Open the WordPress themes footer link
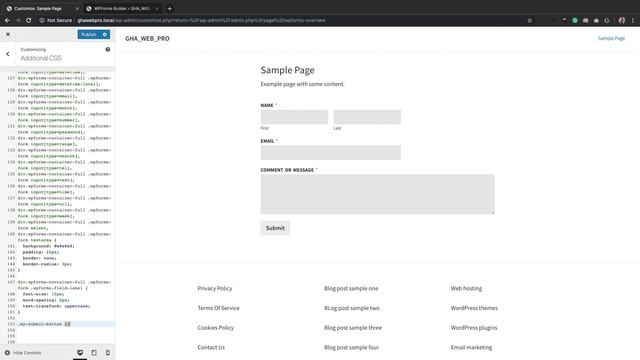The image size is (640, 360). [474, 308]
